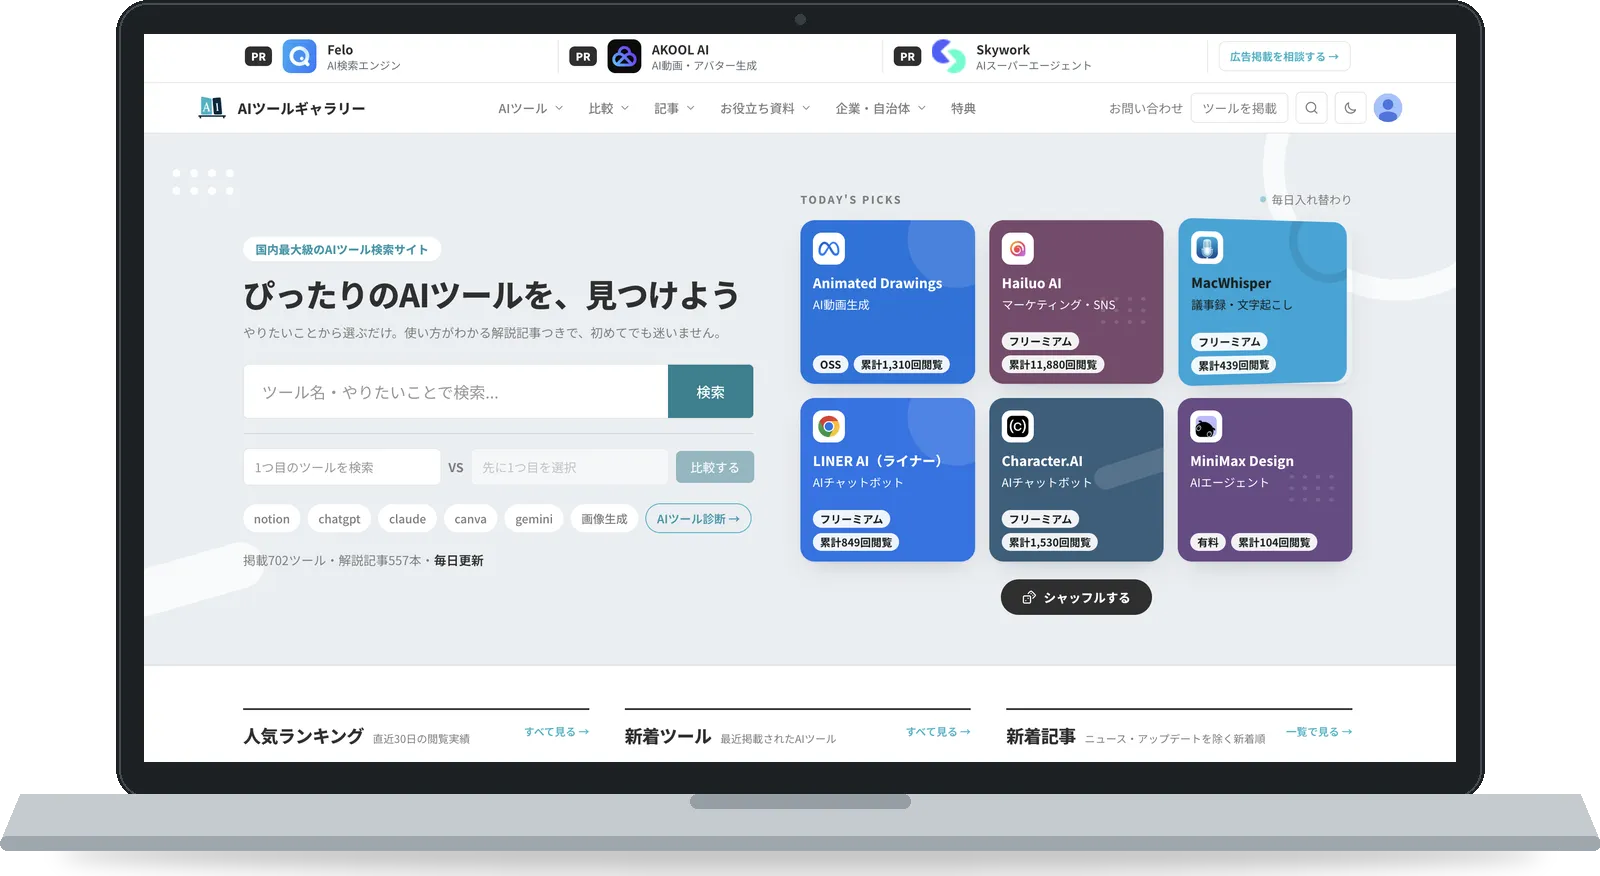Open すべて見る link for 新着ツール
Image resolution: width=1600 pixels, height=876 pixels.
pos(938,732)
